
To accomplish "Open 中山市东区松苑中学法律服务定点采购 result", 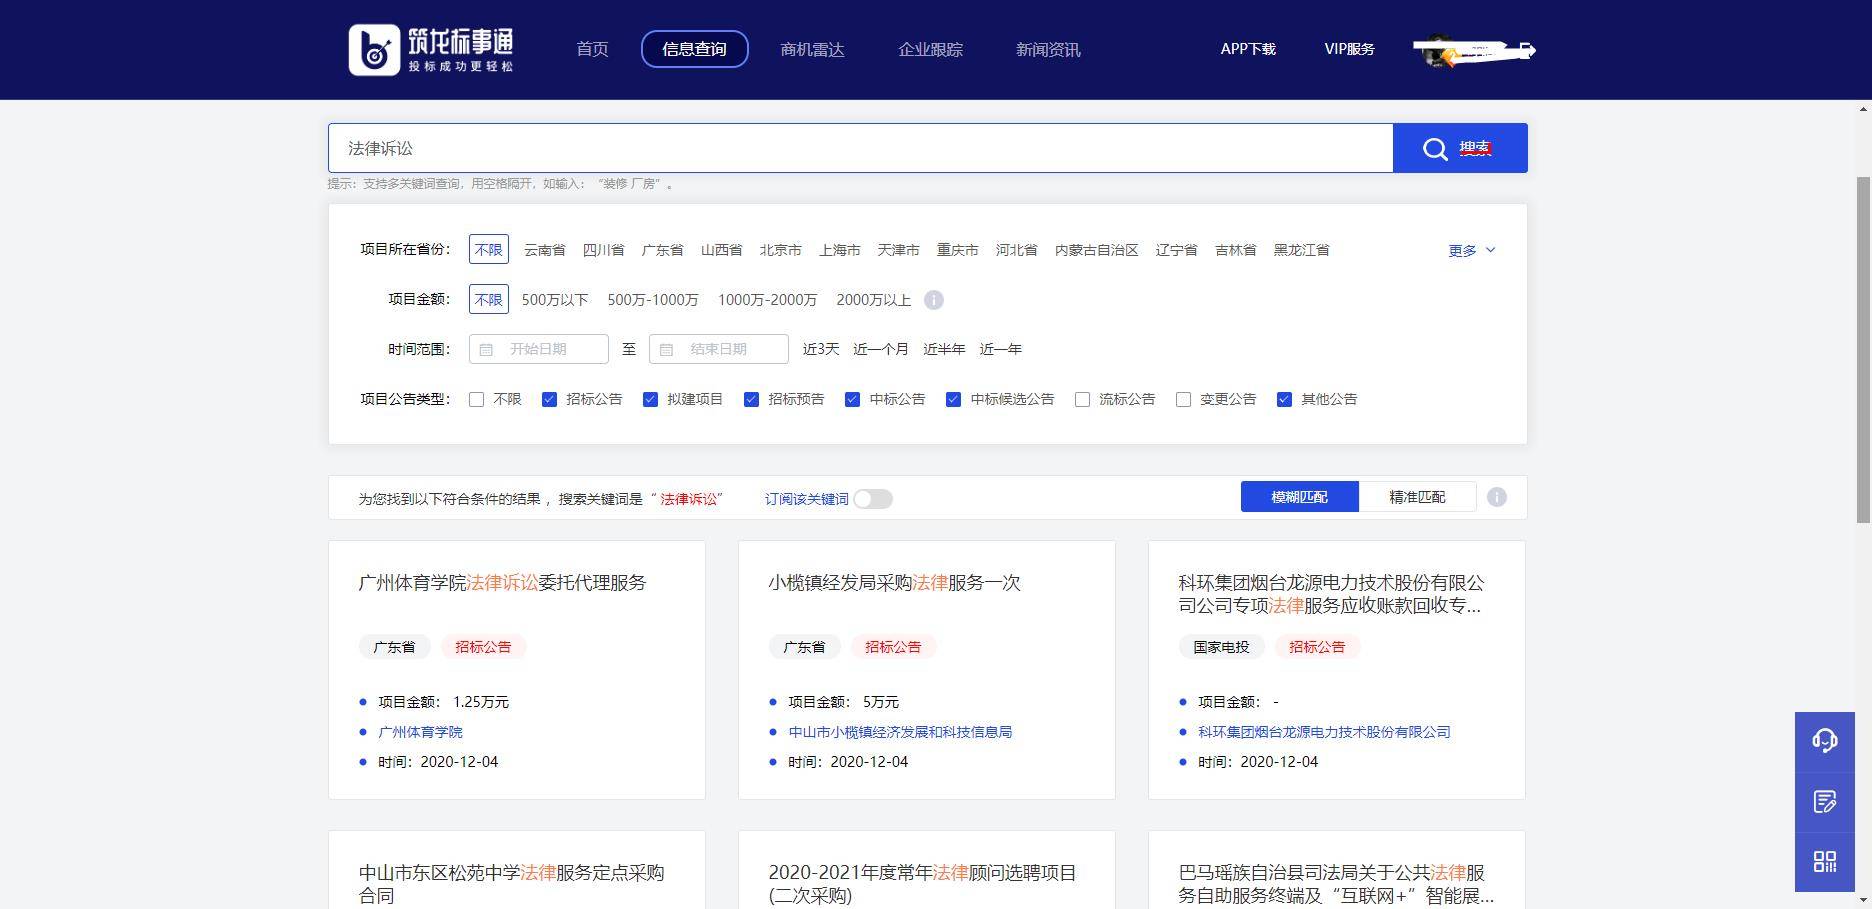I will pyautogui.click(x=511, y=884).
